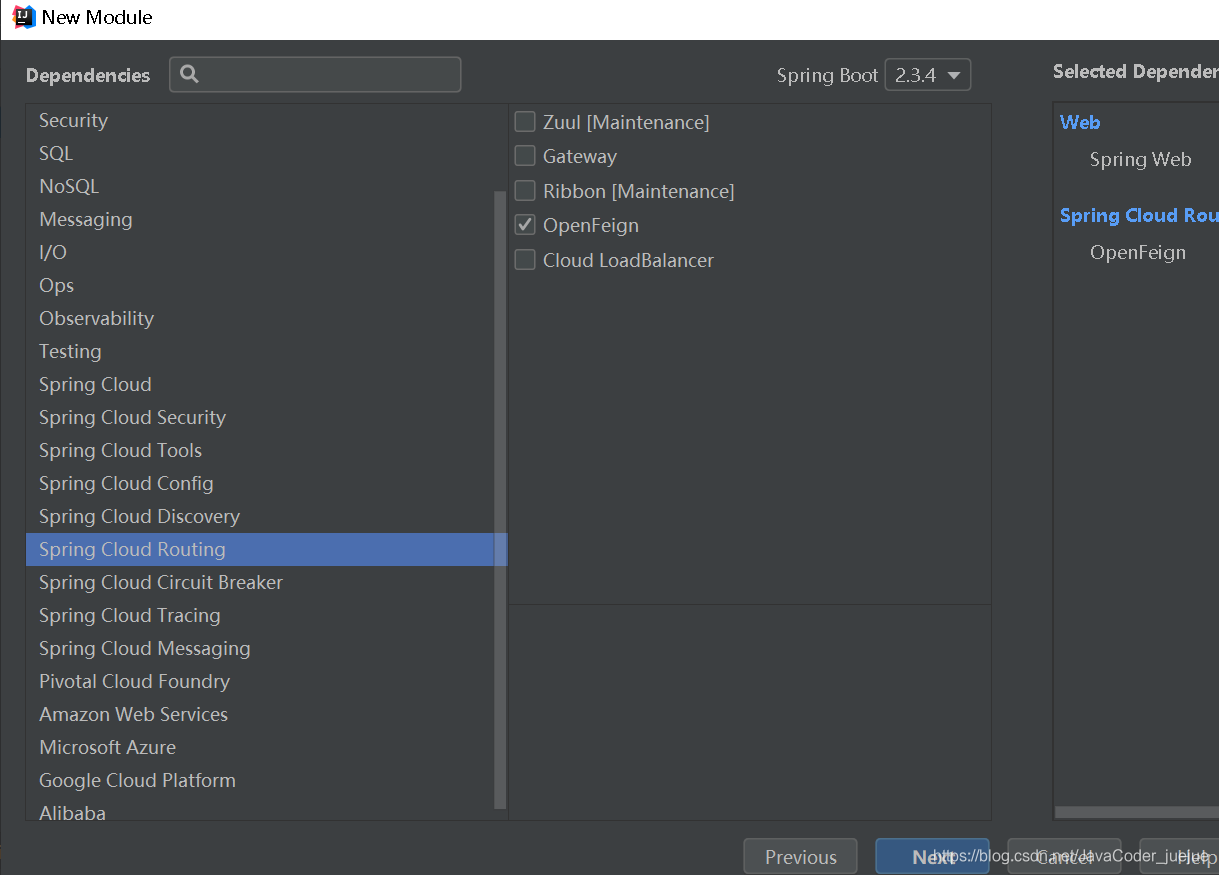This screenshot has width=1219, height=875.
Task: Select the SQL category
Action: coord(261,153)
